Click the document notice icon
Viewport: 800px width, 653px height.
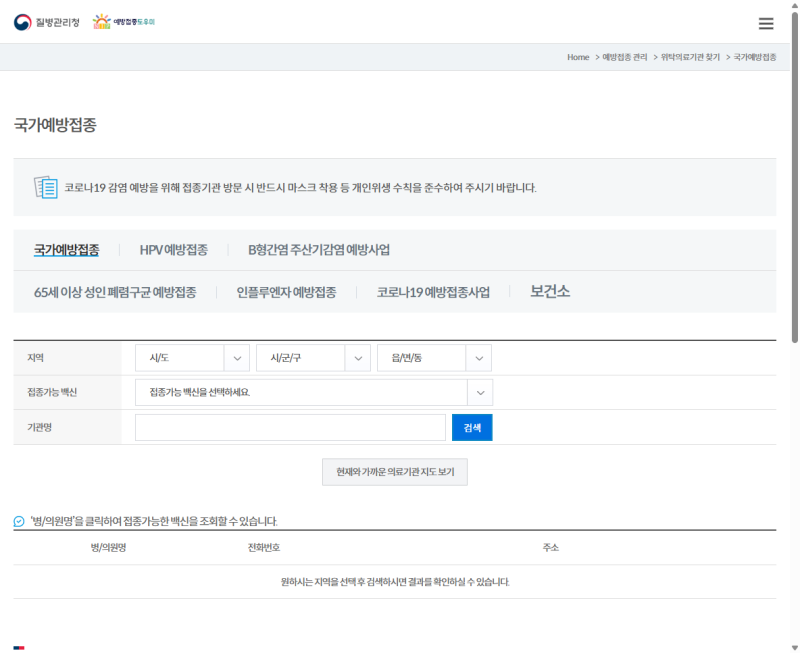(45, 187)
